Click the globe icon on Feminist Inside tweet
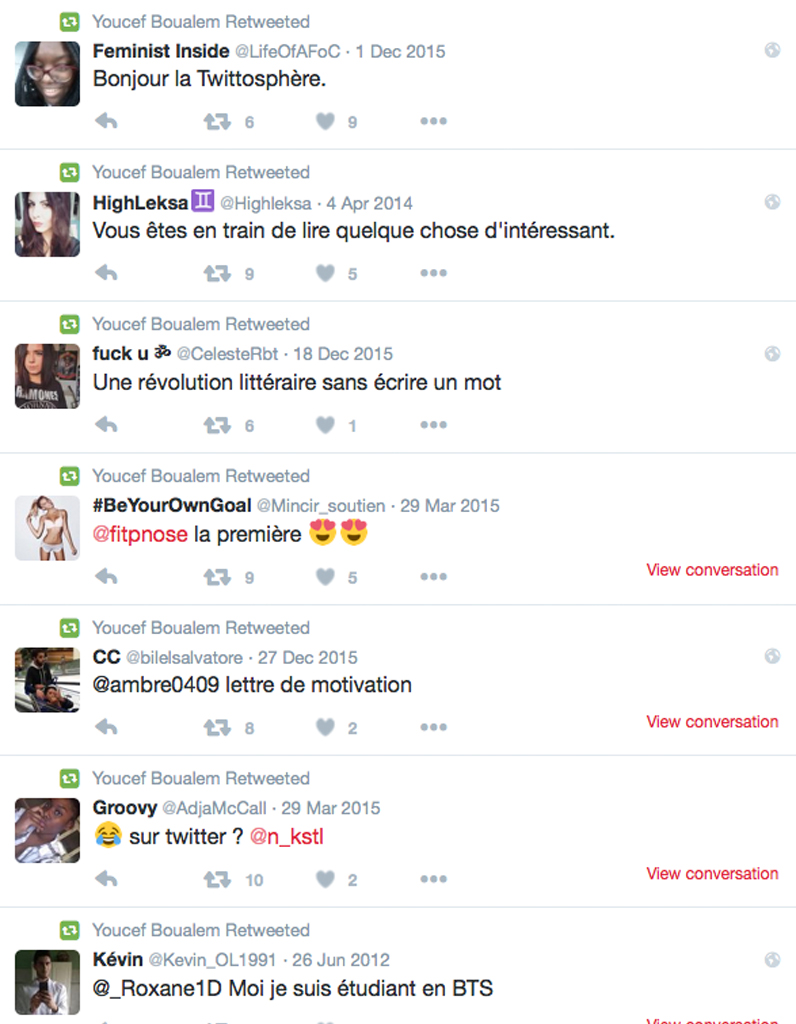 coord(772,50)
